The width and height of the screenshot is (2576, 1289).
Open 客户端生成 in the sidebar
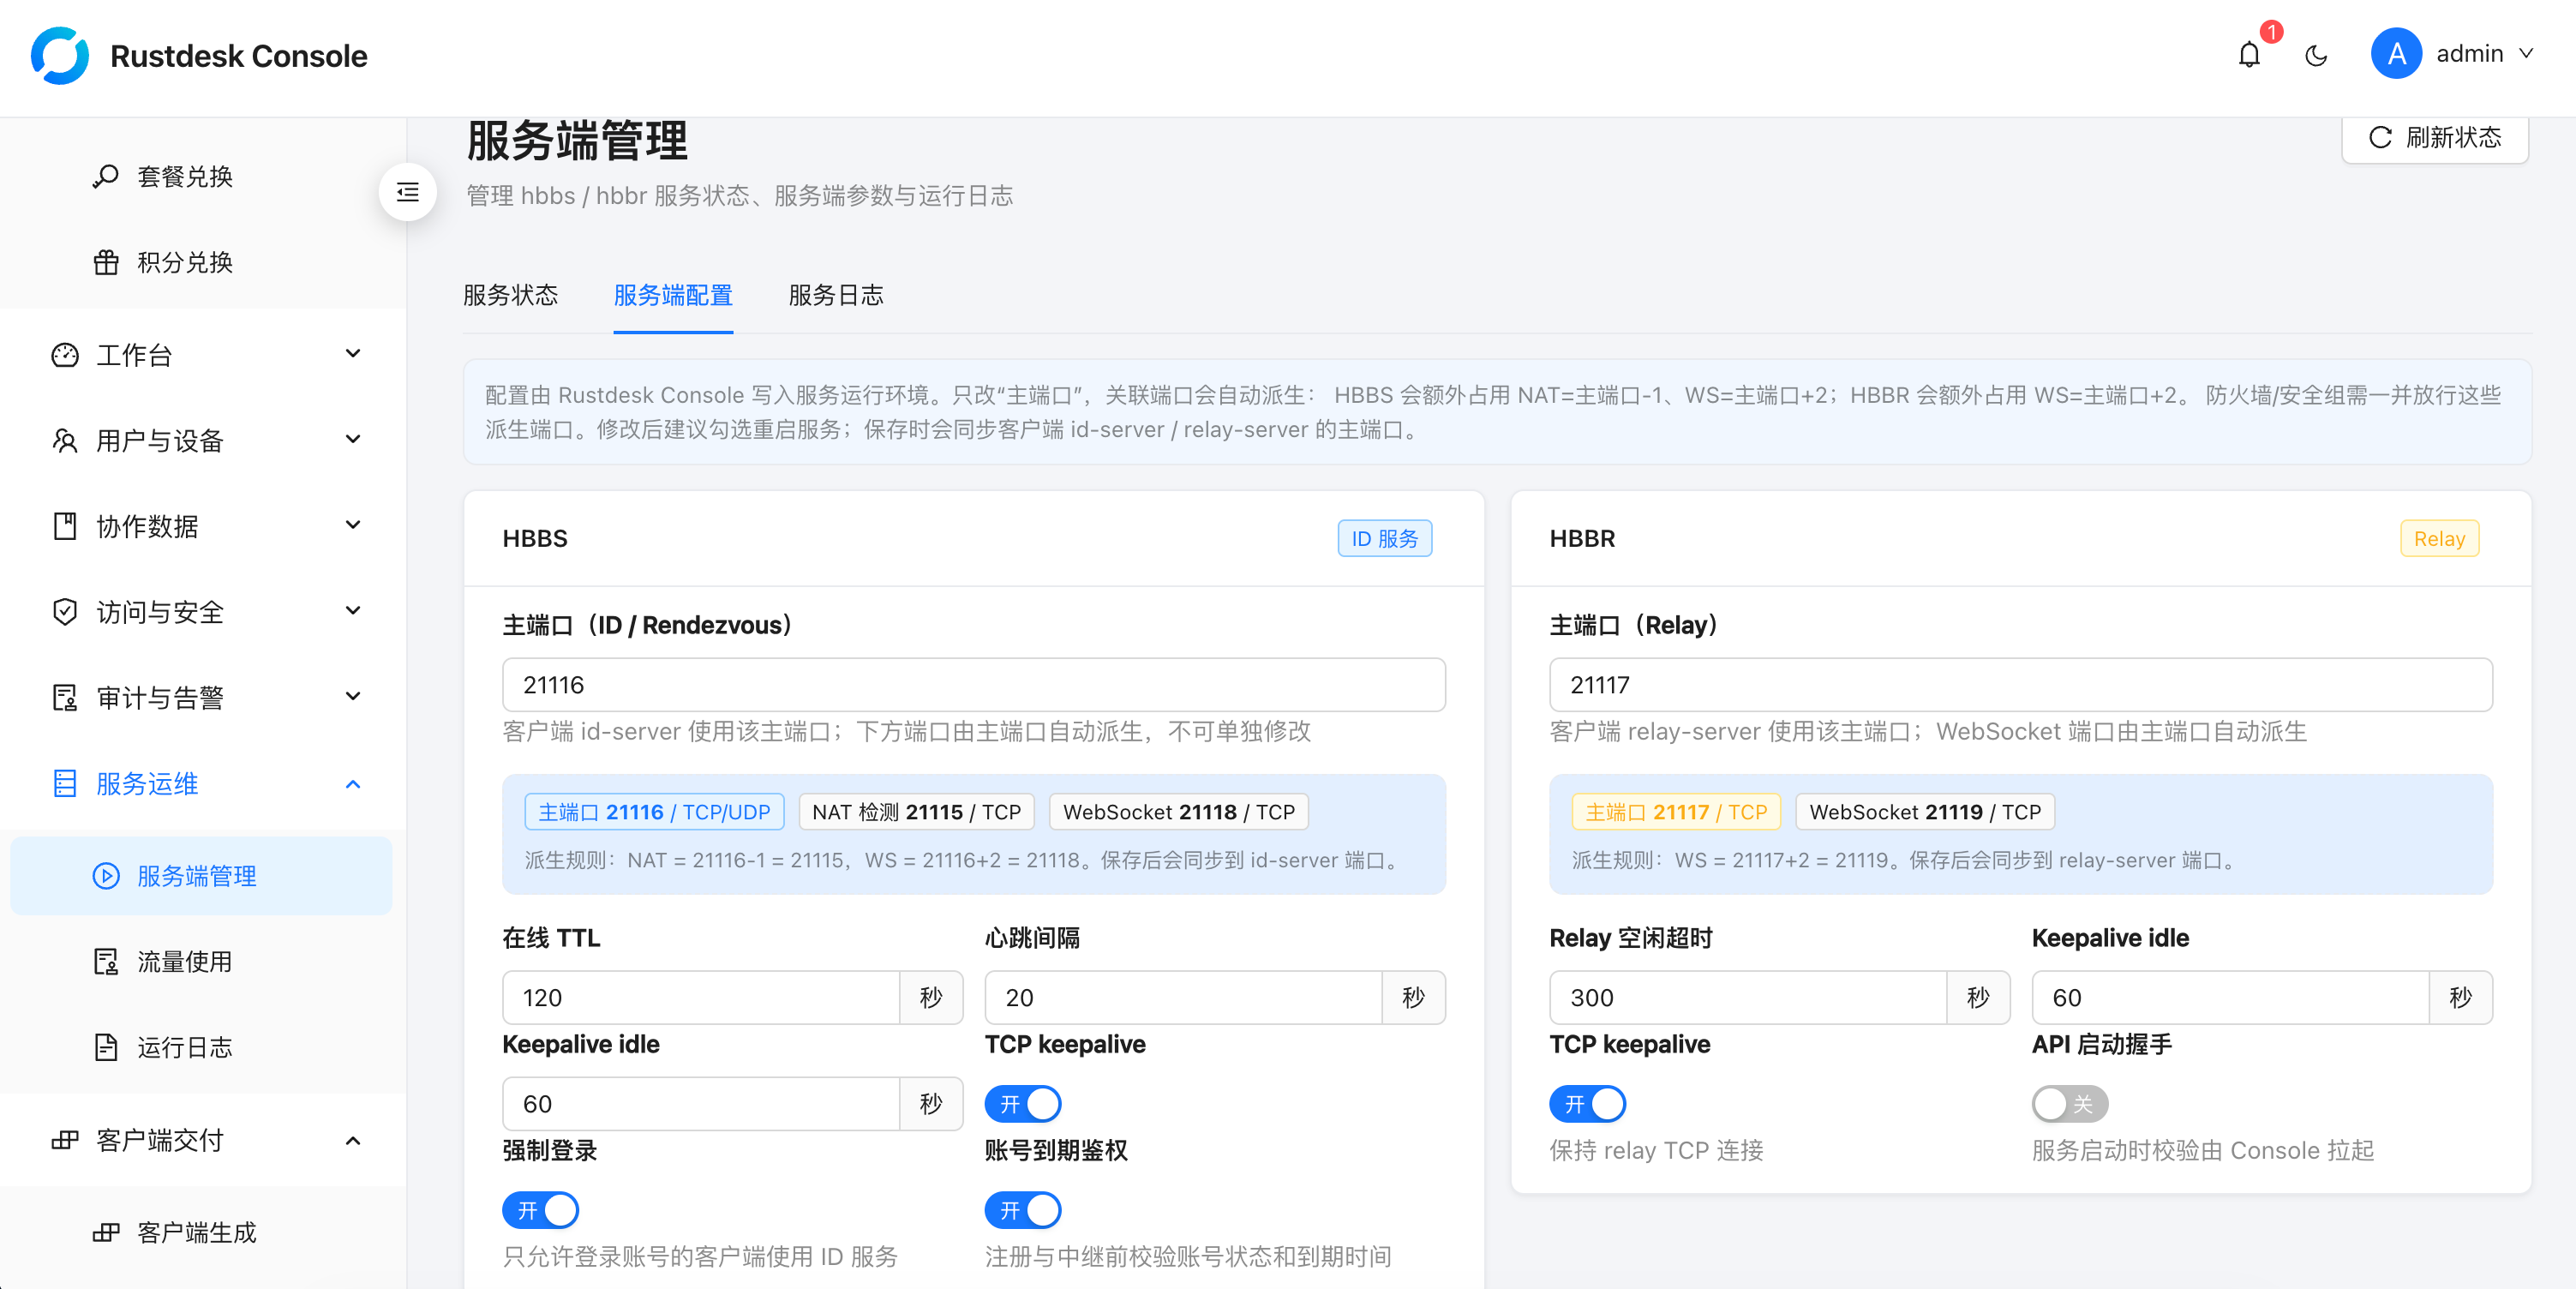201,1233
